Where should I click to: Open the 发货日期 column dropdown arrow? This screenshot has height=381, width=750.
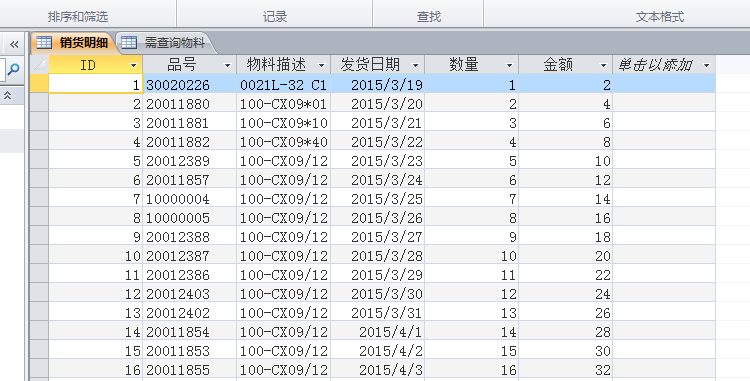point(415,65)
